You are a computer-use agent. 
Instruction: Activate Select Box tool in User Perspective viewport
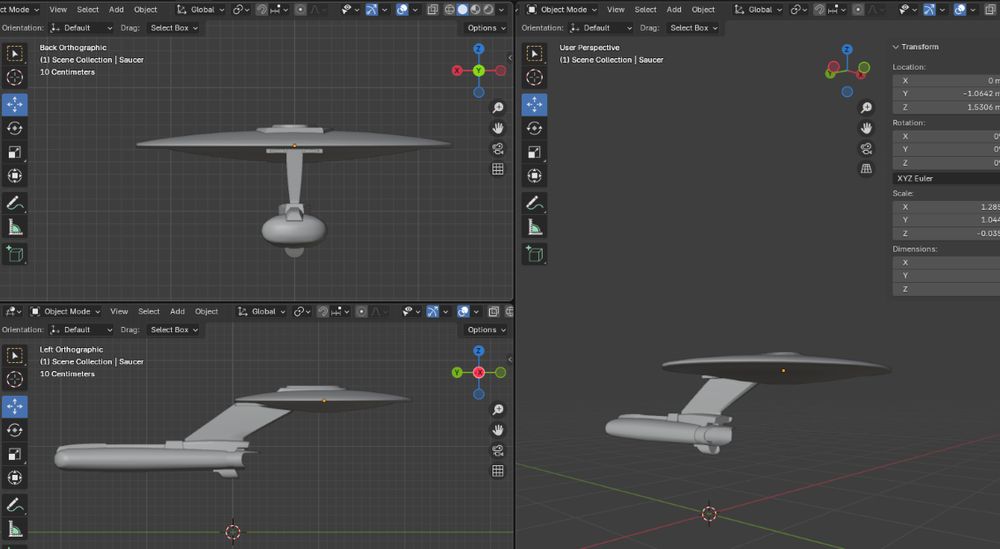click(534, 54)
